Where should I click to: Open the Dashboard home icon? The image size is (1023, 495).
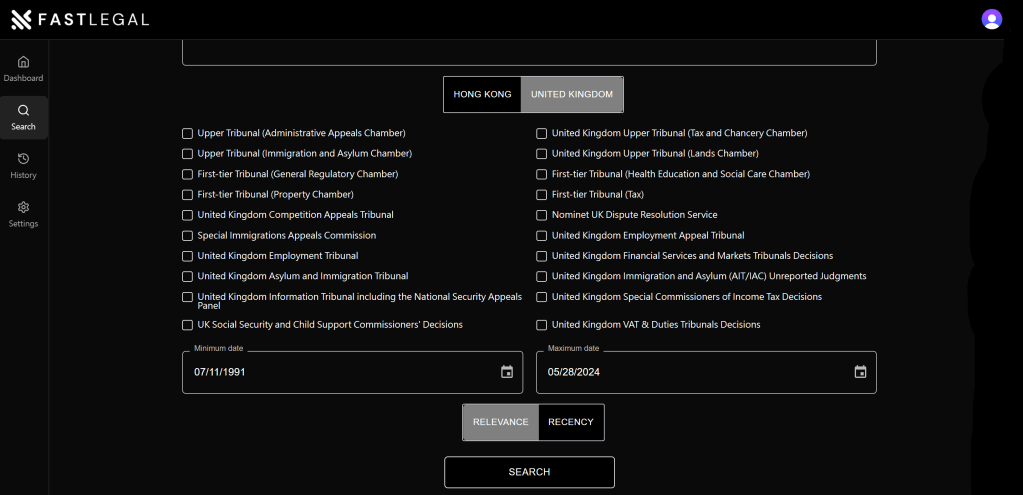point(23,62)
